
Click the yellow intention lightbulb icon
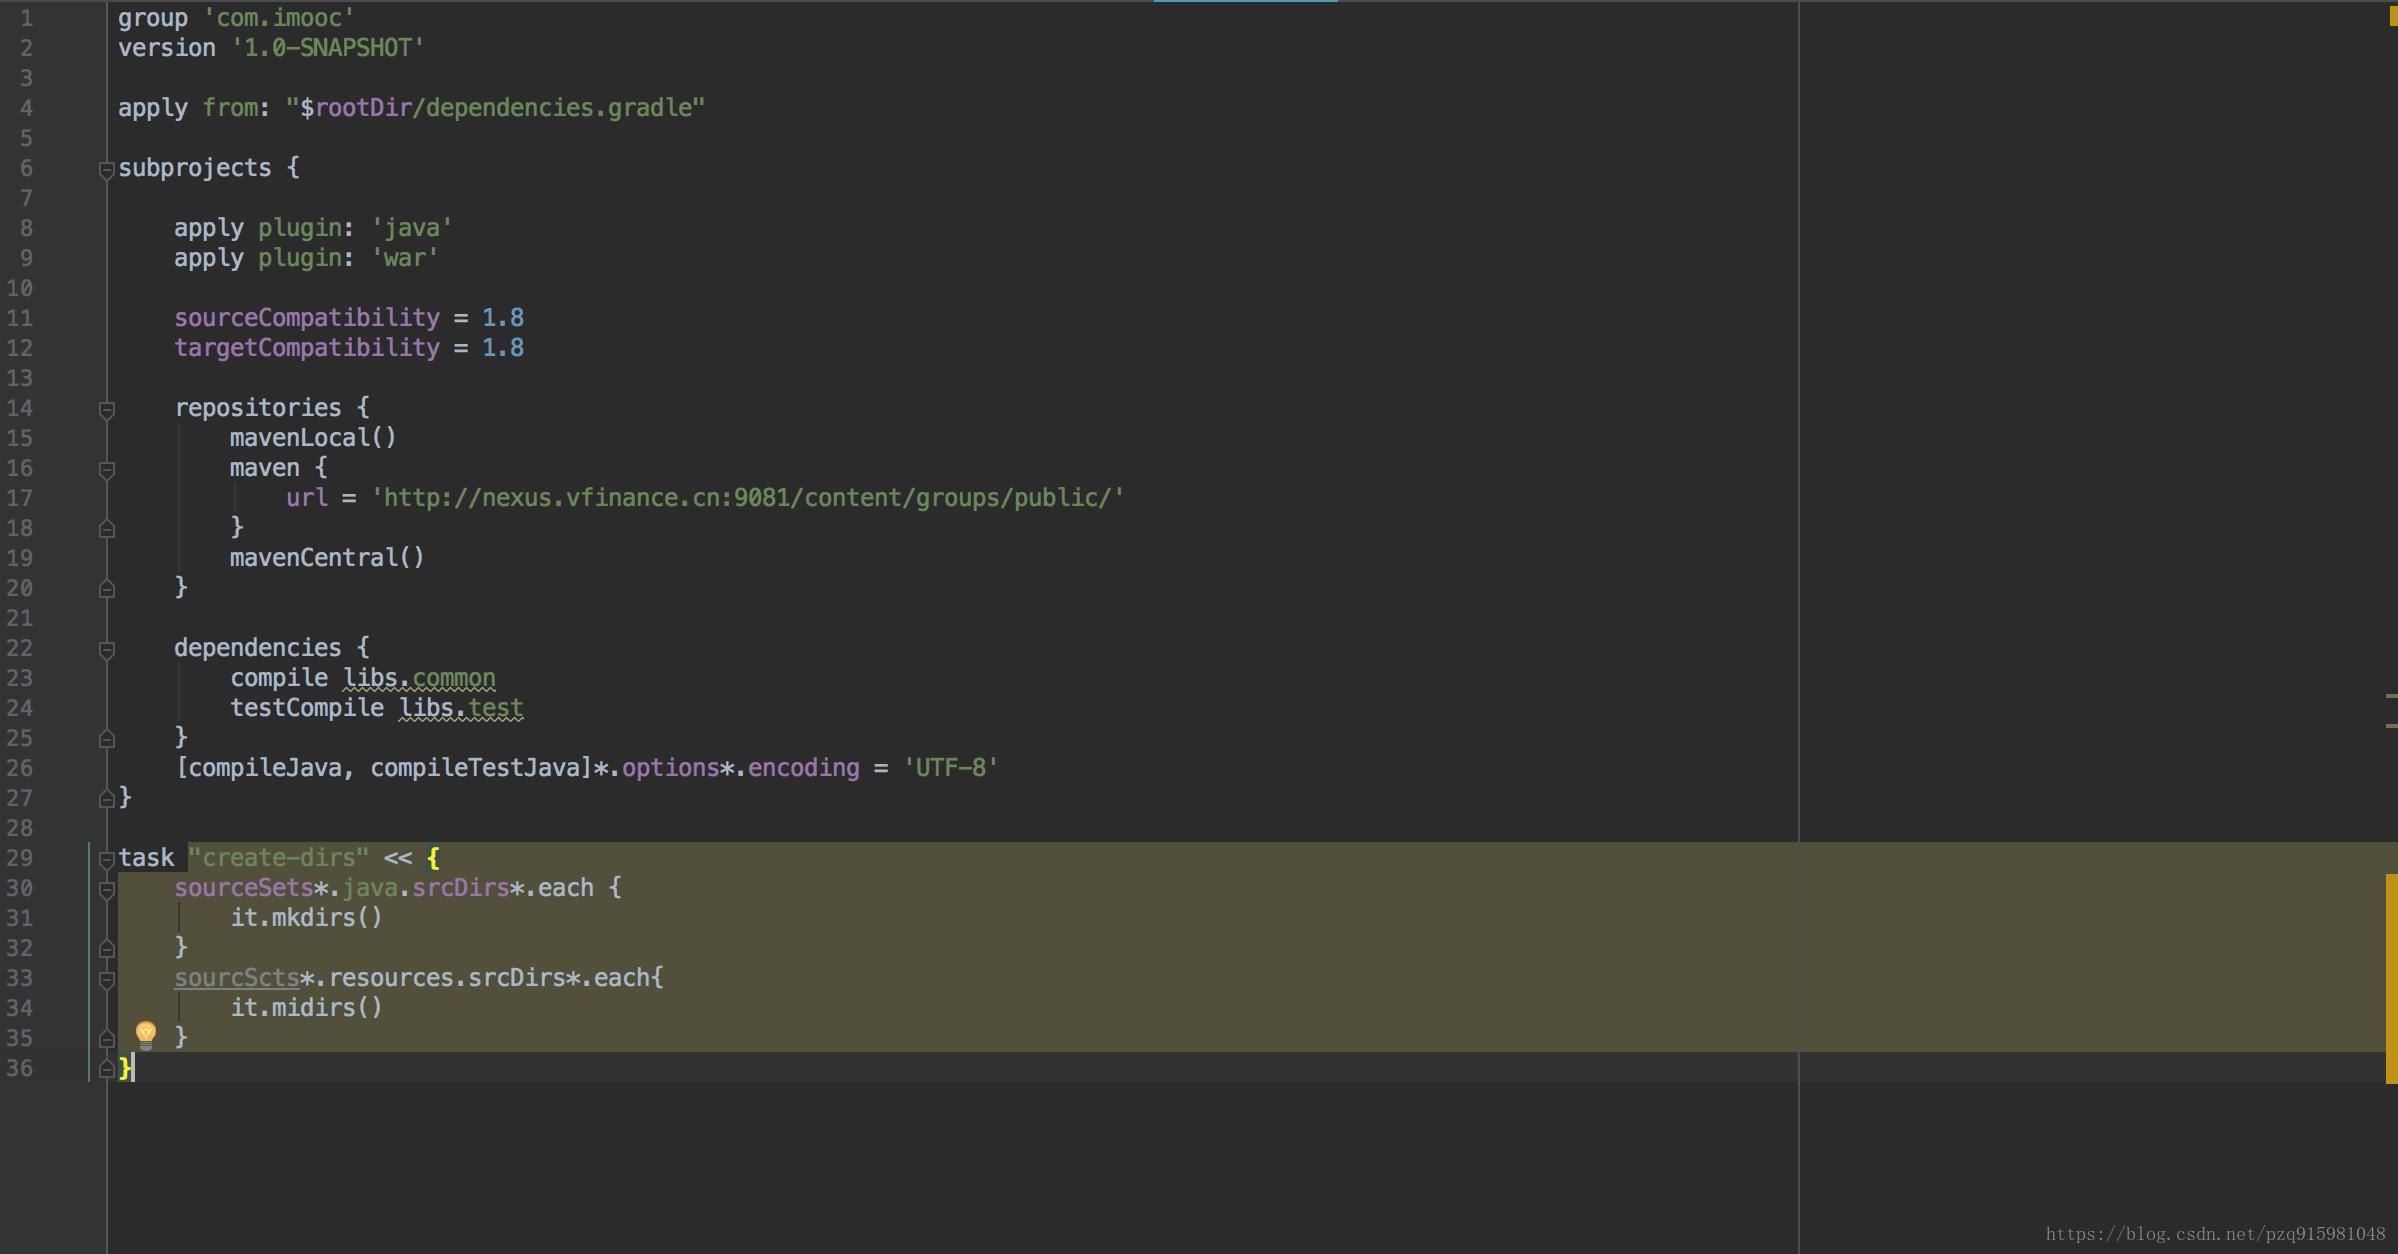146,1033
